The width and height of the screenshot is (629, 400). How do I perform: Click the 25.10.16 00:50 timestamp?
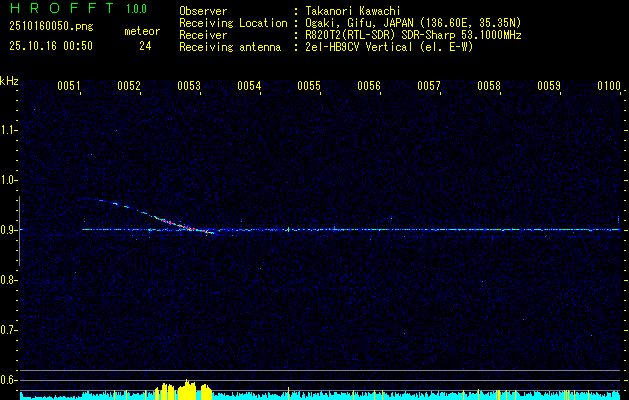[x=51, y=46]
